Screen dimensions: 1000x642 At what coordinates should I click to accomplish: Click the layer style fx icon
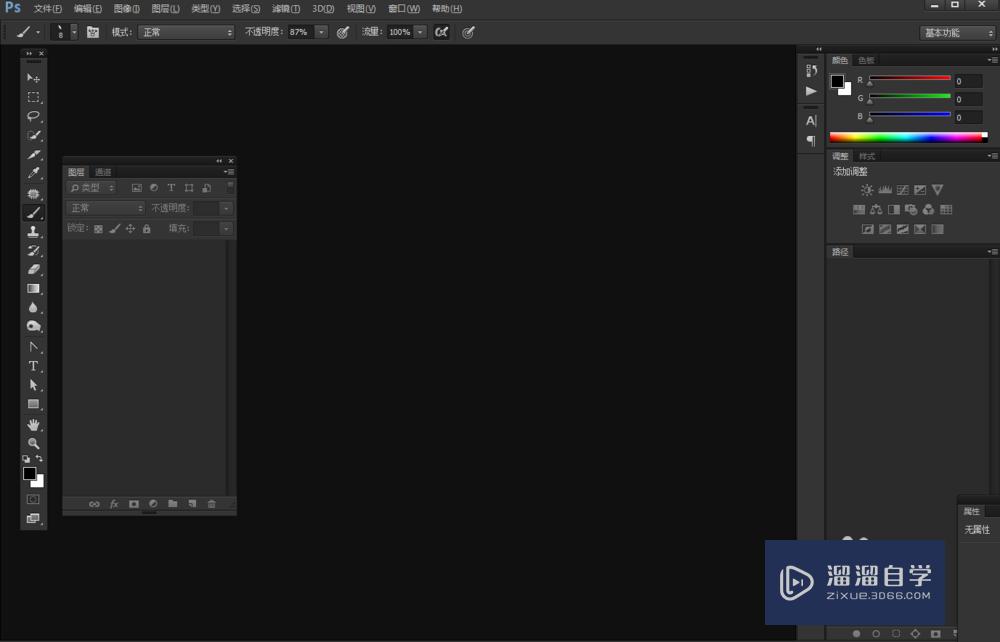point(114,504)
